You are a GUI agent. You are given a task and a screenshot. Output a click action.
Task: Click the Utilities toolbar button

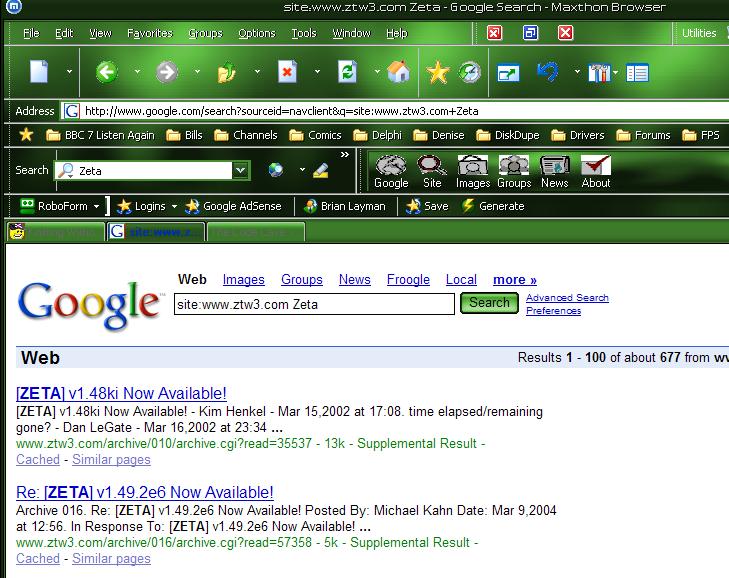699,33
